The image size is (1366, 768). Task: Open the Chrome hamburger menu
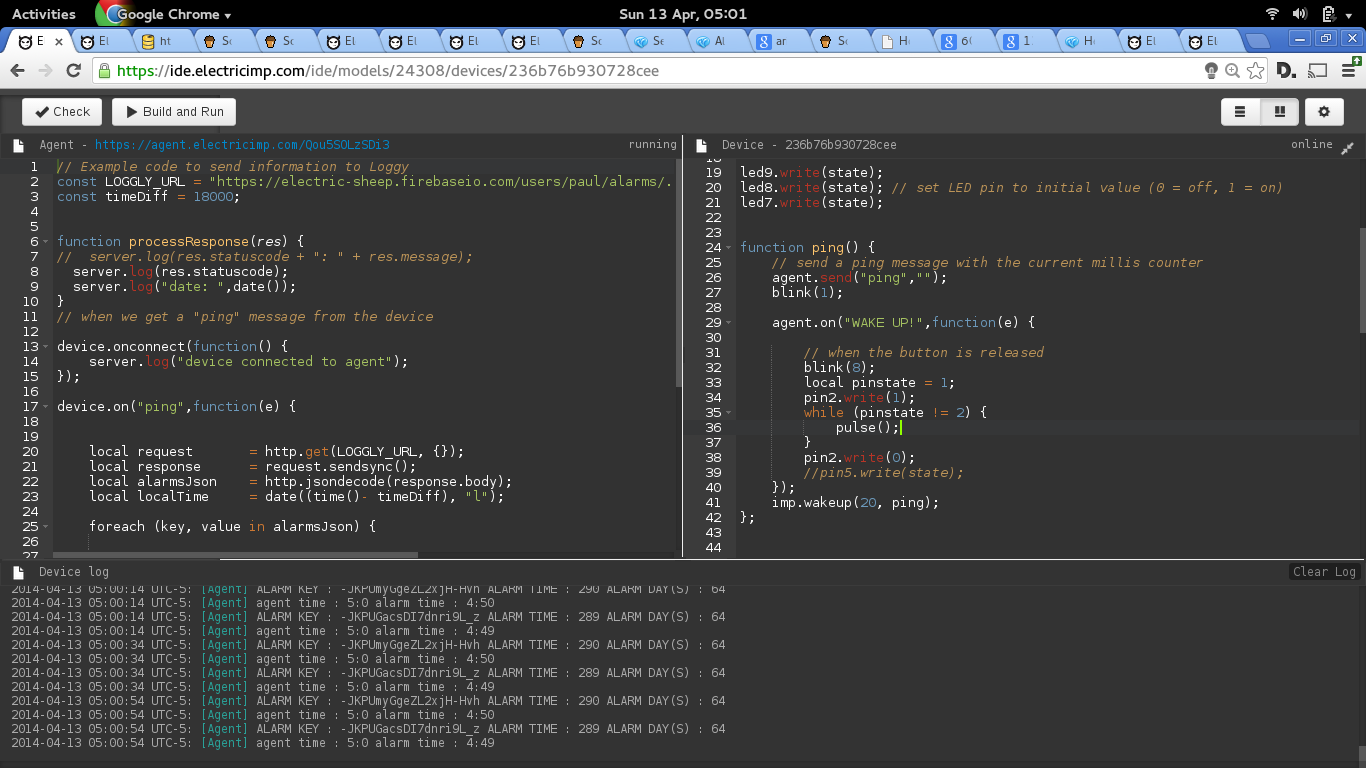(x=1347, y=71)
